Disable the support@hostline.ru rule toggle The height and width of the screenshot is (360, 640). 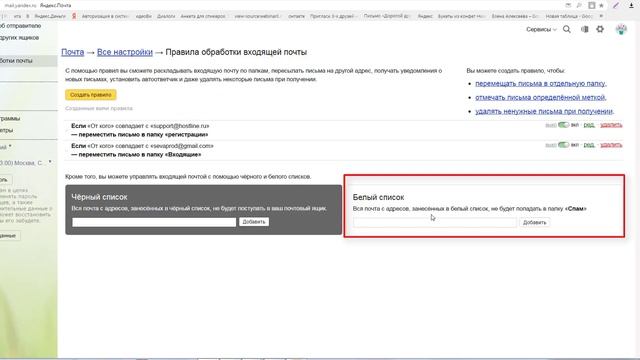pyautogui.click(x=563, y=125)
